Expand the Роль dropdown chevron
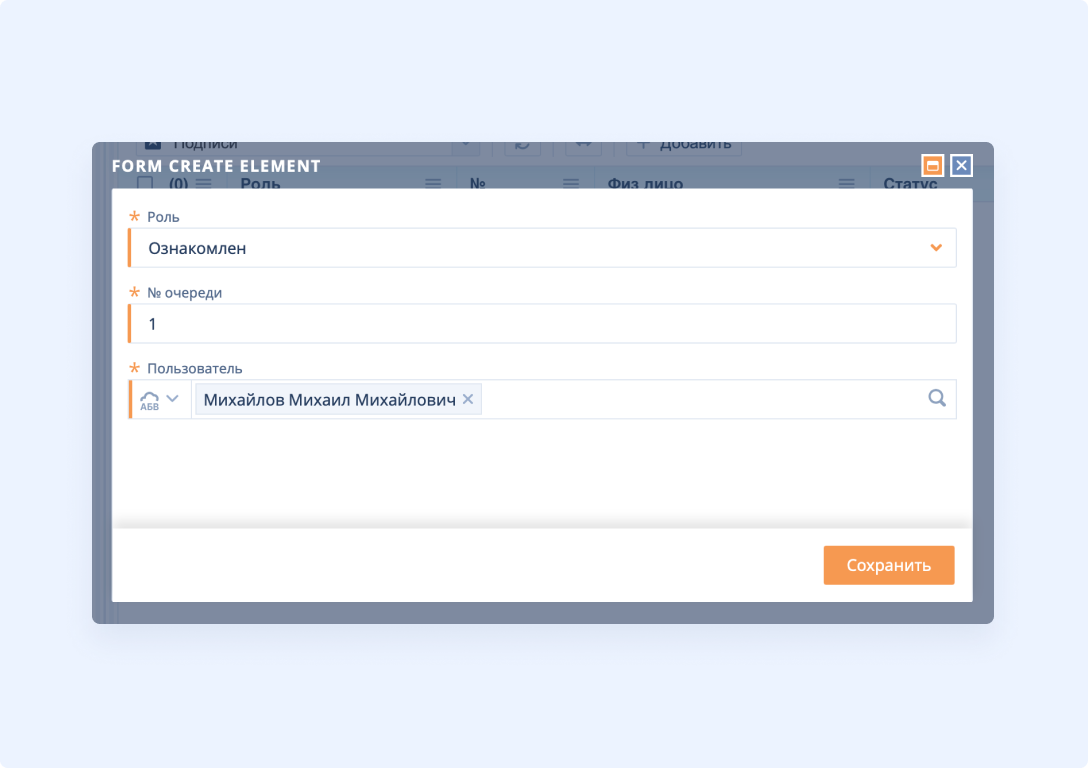The height and width of the screenshot is (768, 1088). (936, 248)
